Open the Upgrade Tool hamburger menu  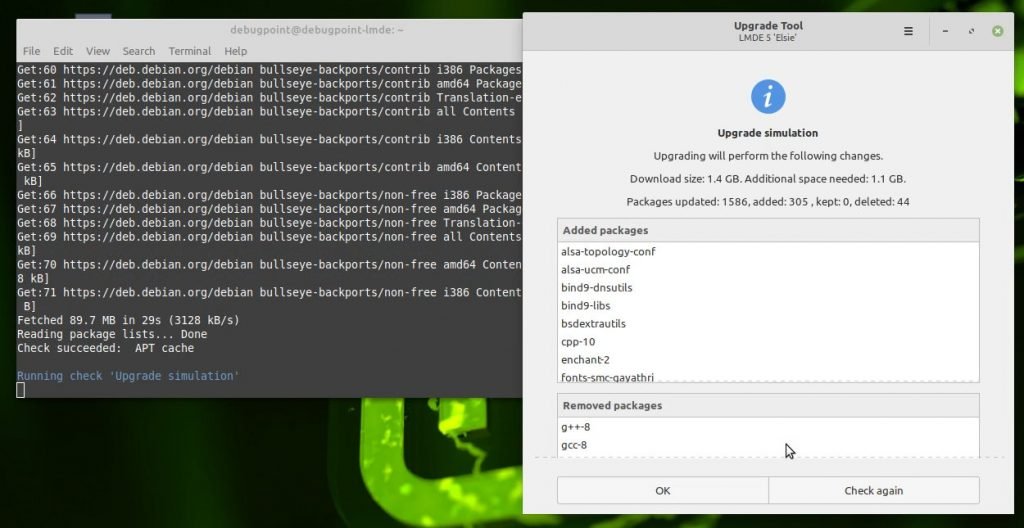(x=908, y=31)
